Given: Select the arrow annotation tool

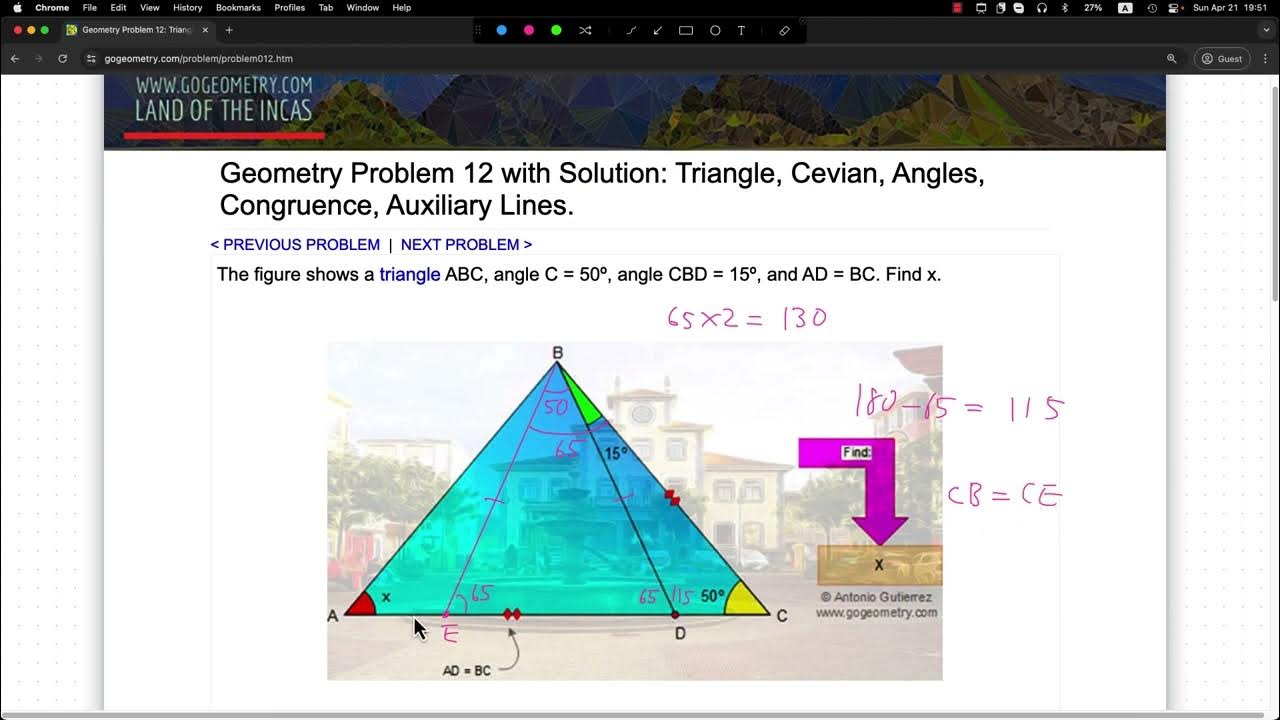Looking at the screenshot, I should pos(657,30).
